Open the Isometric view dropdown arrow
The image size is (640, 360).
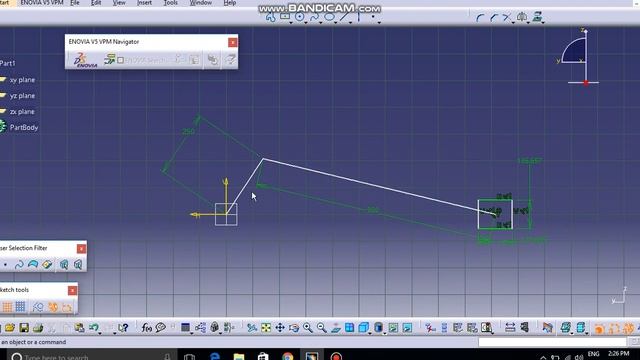point(370,333)
